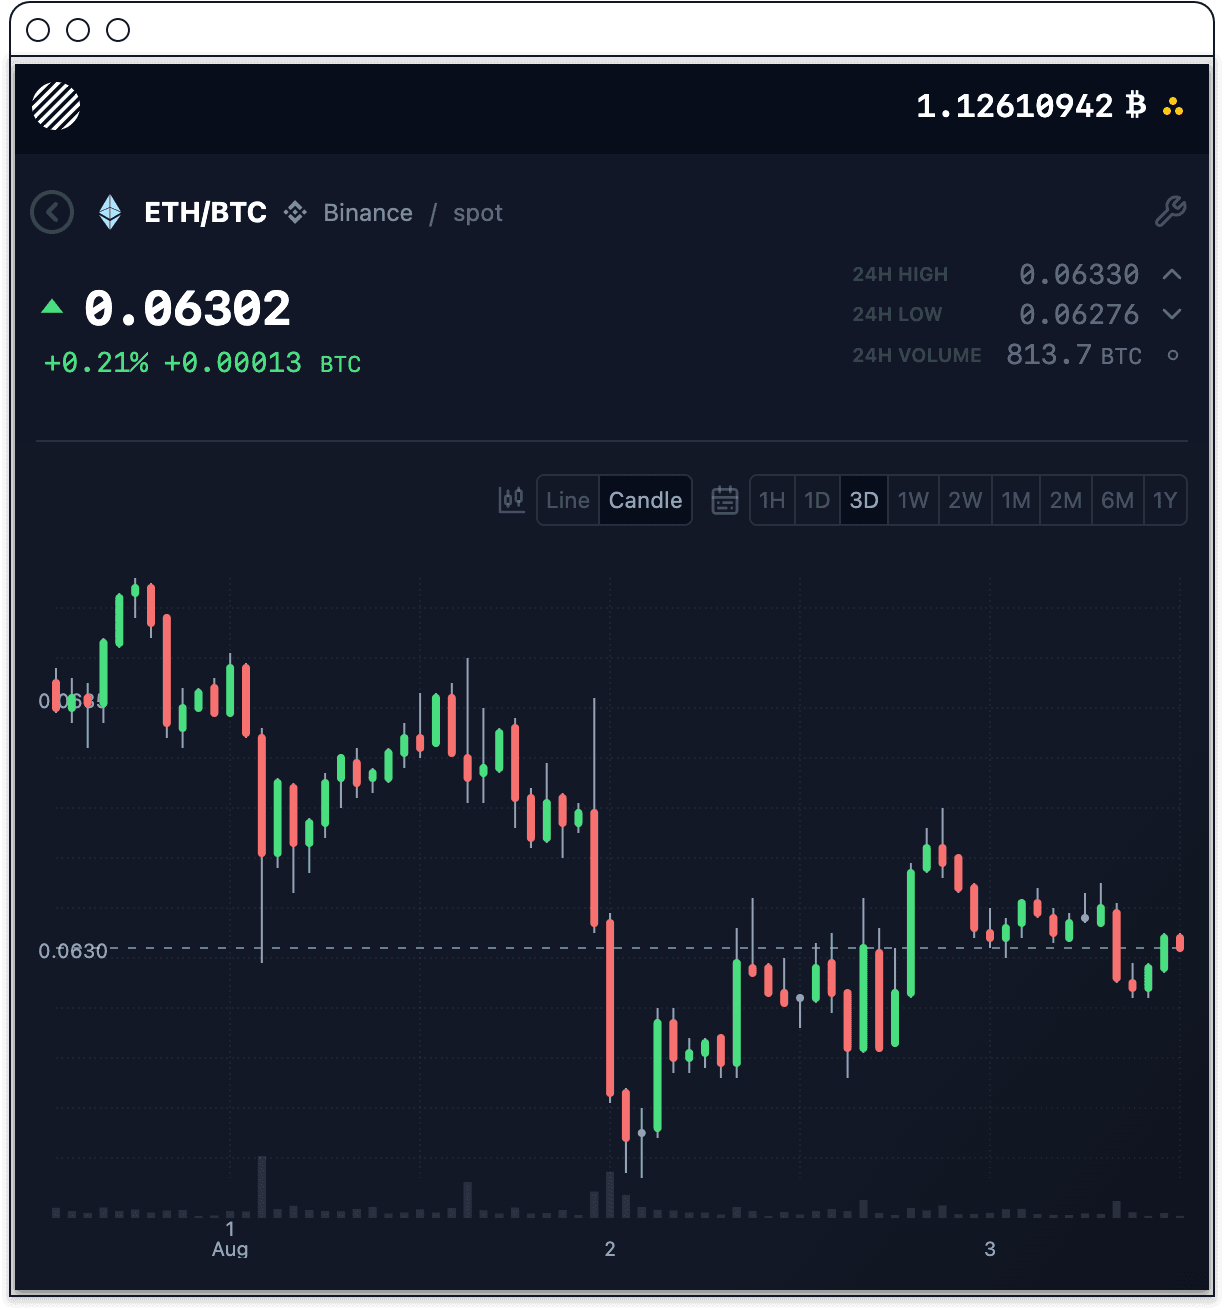Select the Candle chart mode
The image size is (1224, 1310).
click(645, 500)
